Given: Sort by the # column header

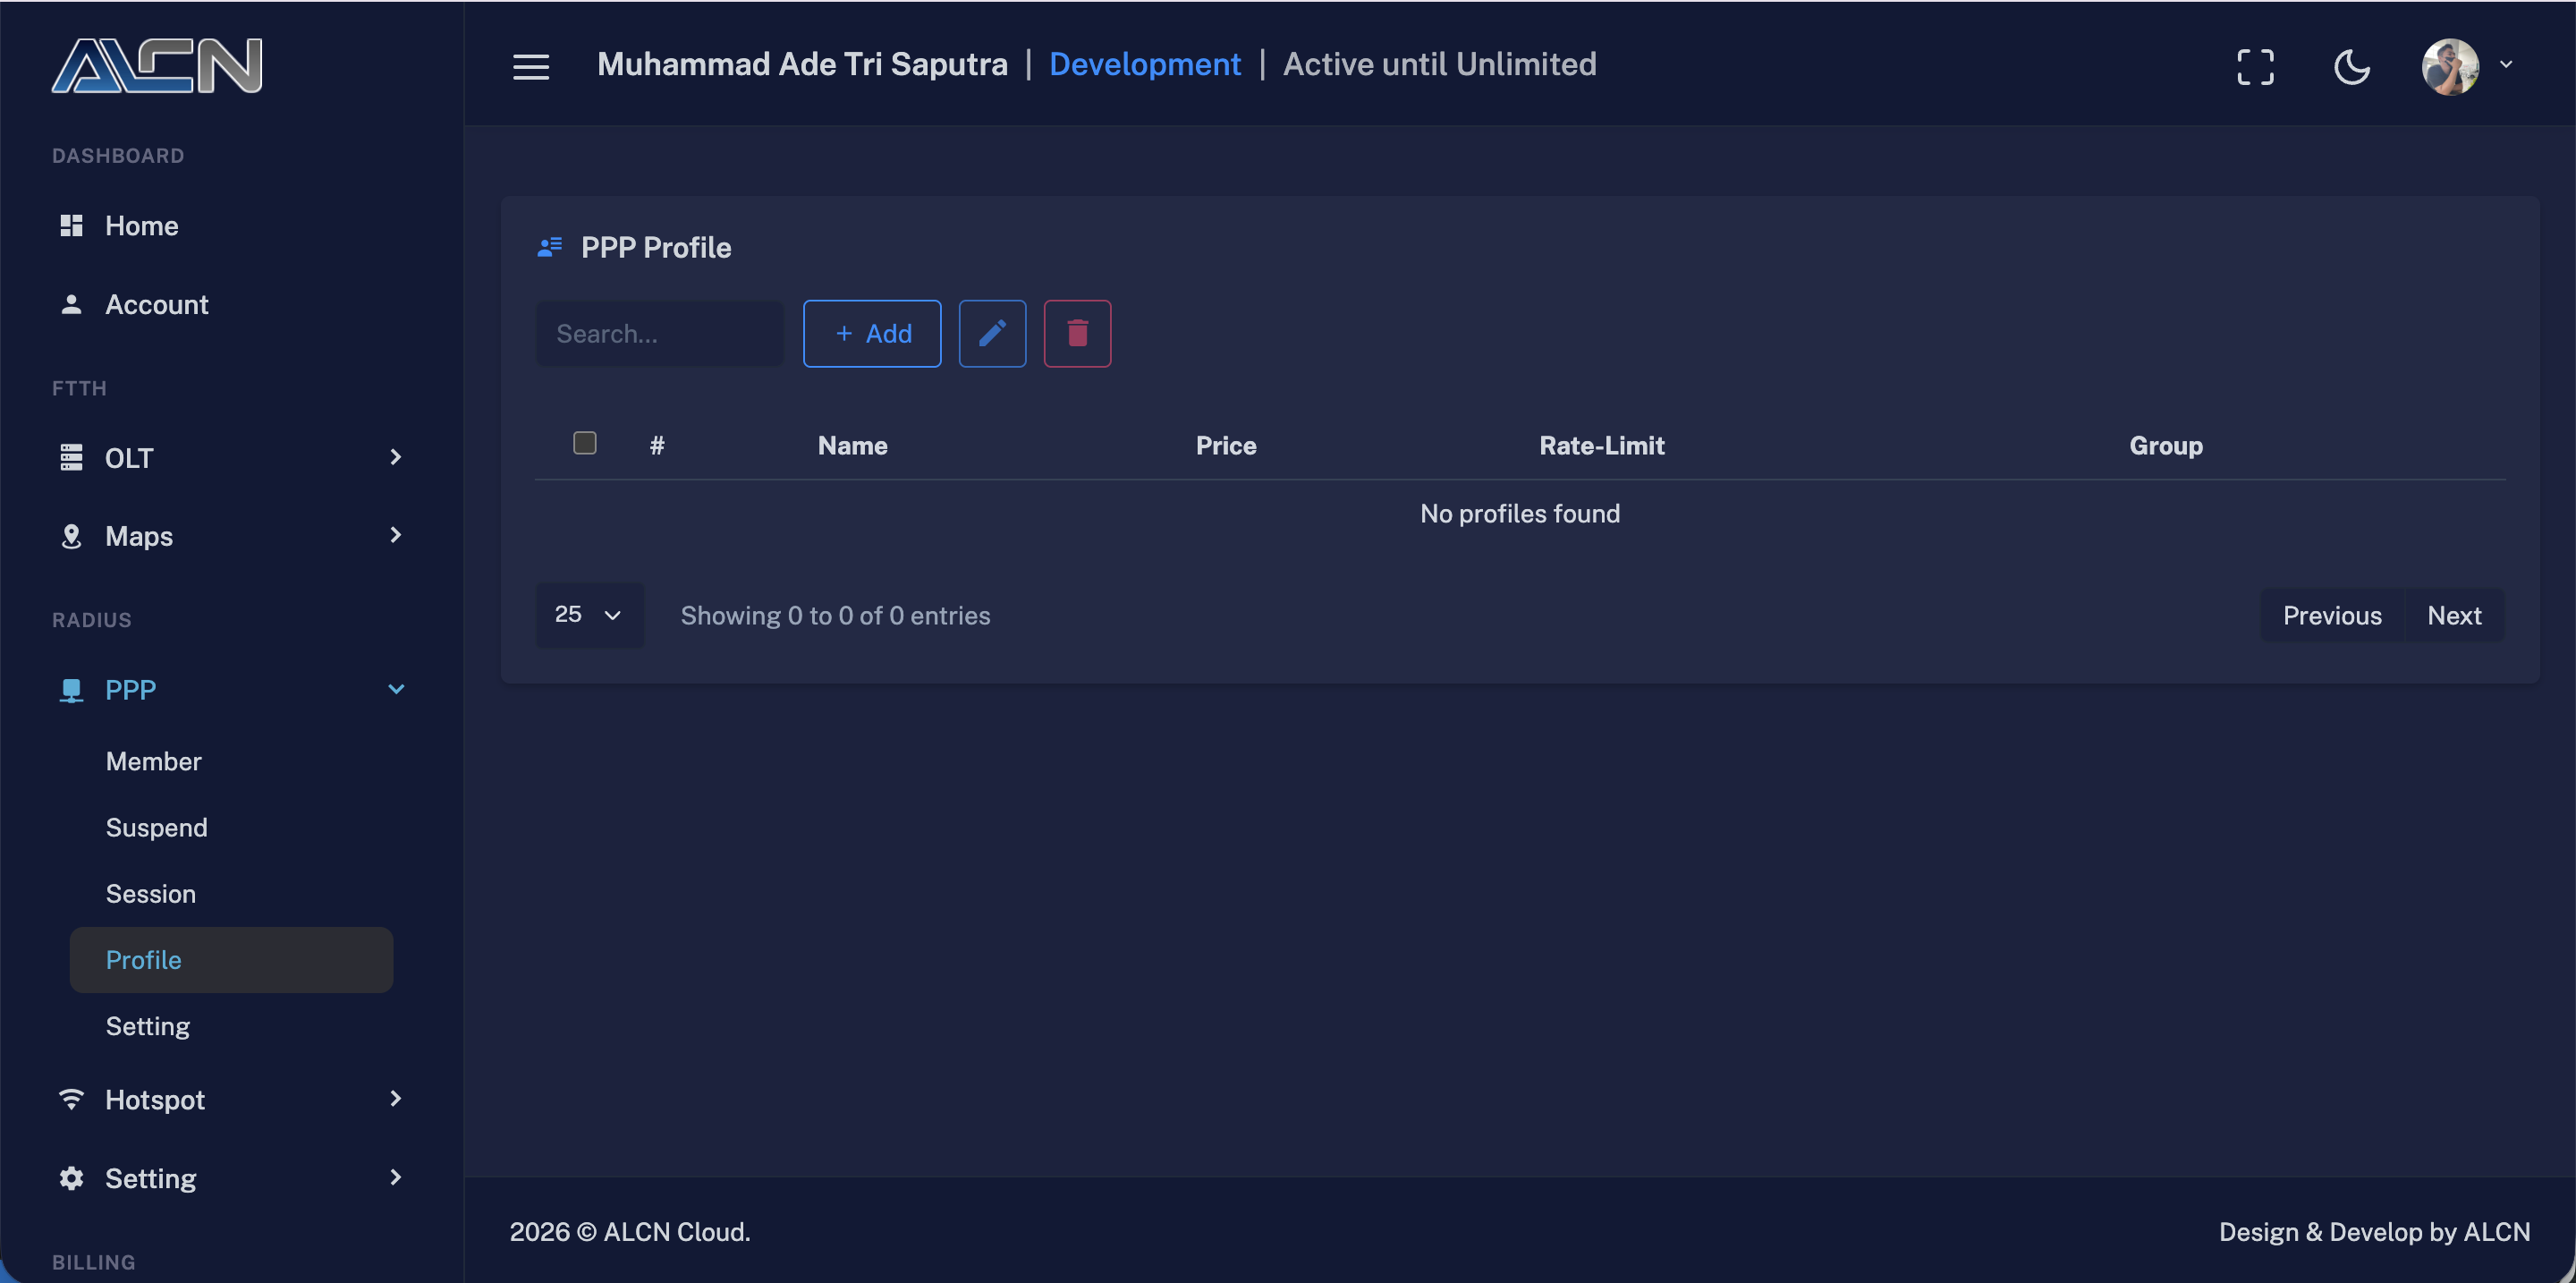Looking at the screenshot, I should tap(657, 445).
